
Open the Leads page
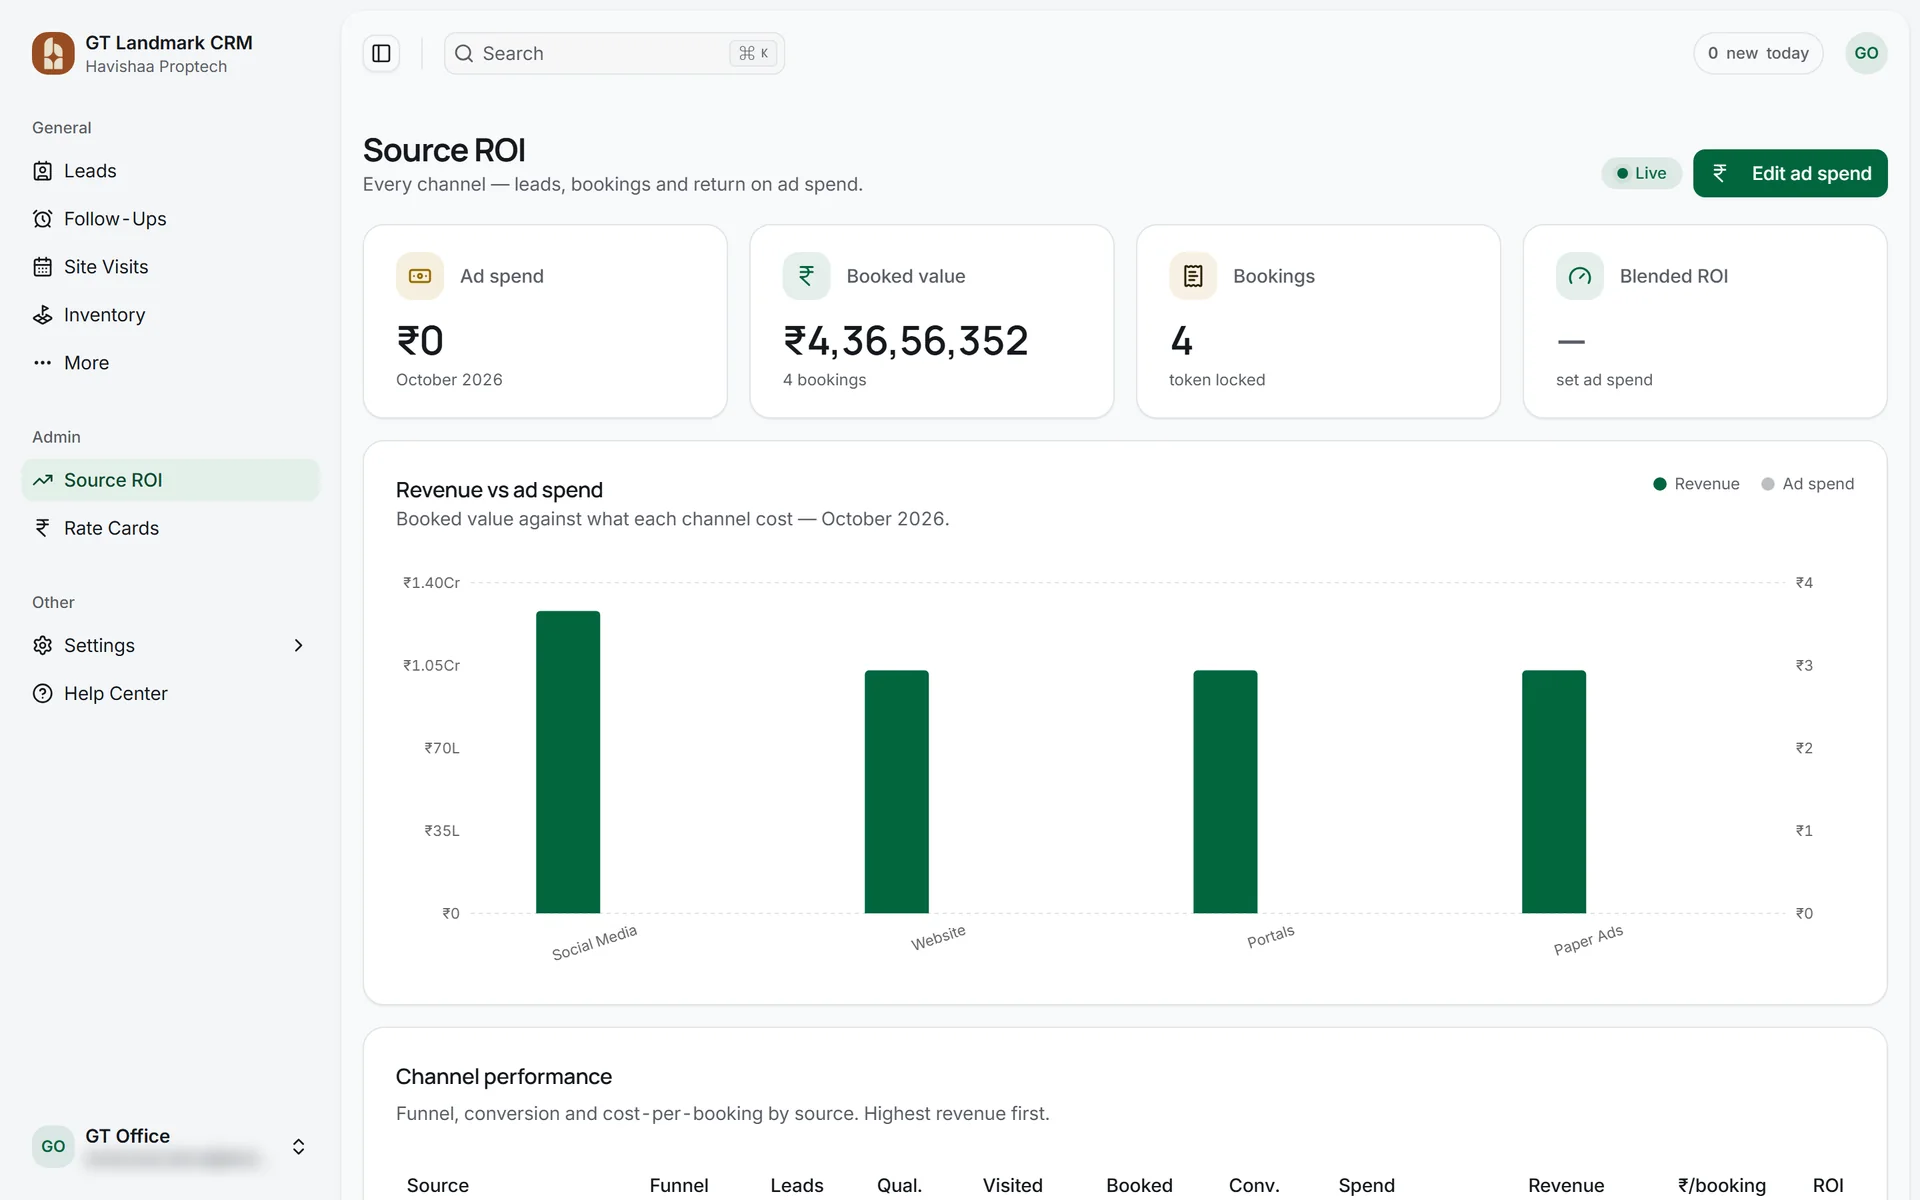tap(170, 171)
